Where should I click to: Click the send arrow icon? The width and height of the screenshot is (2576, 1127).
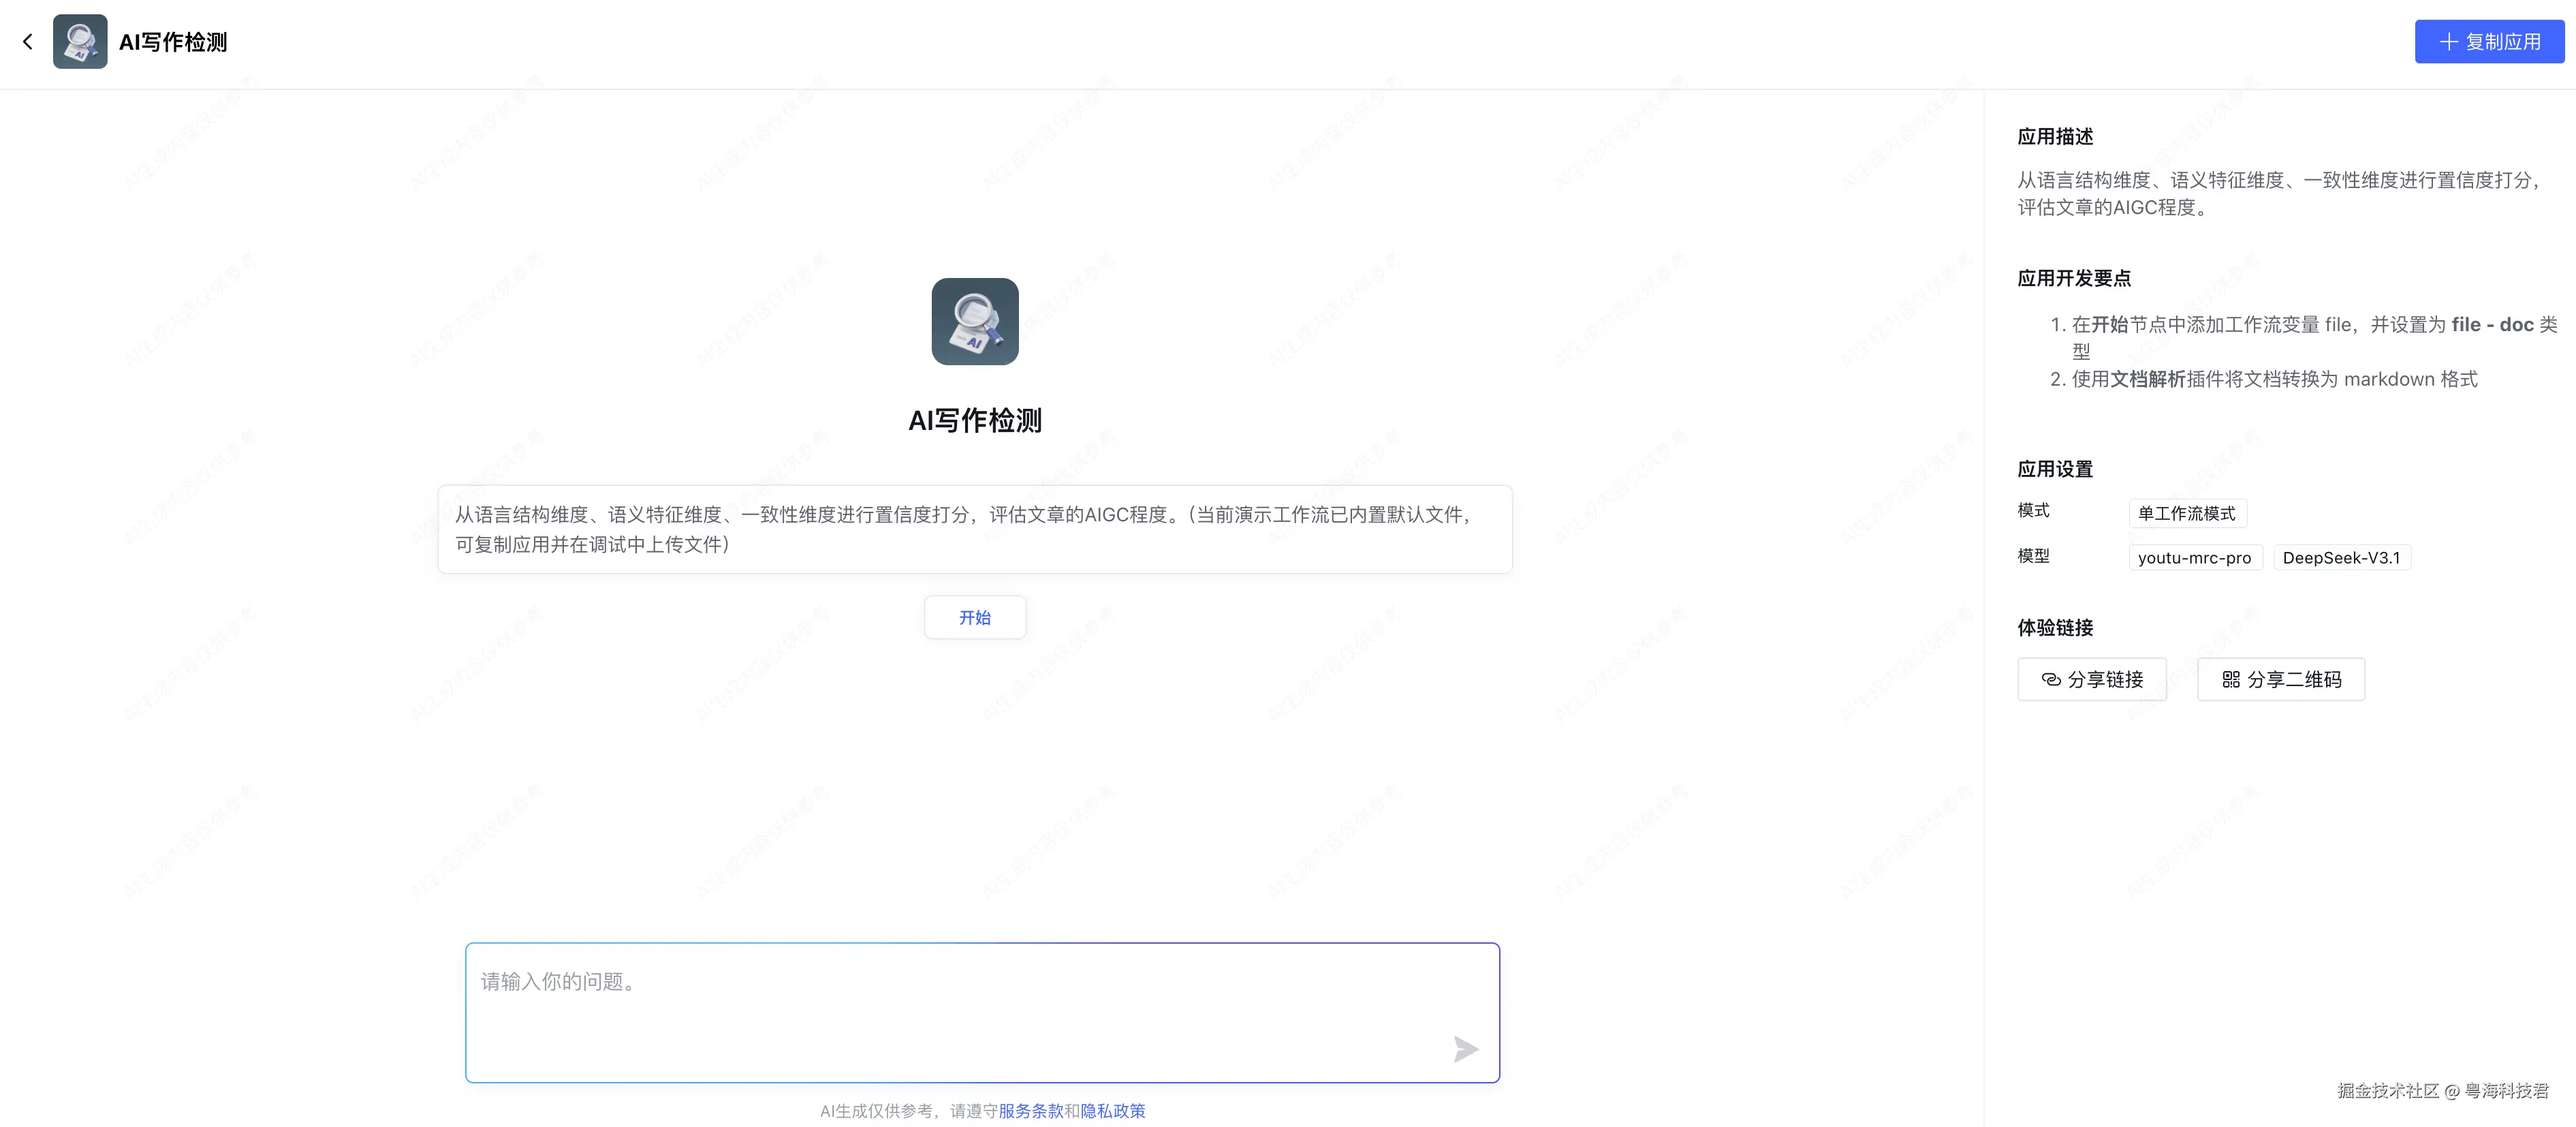[1465, 1048]
